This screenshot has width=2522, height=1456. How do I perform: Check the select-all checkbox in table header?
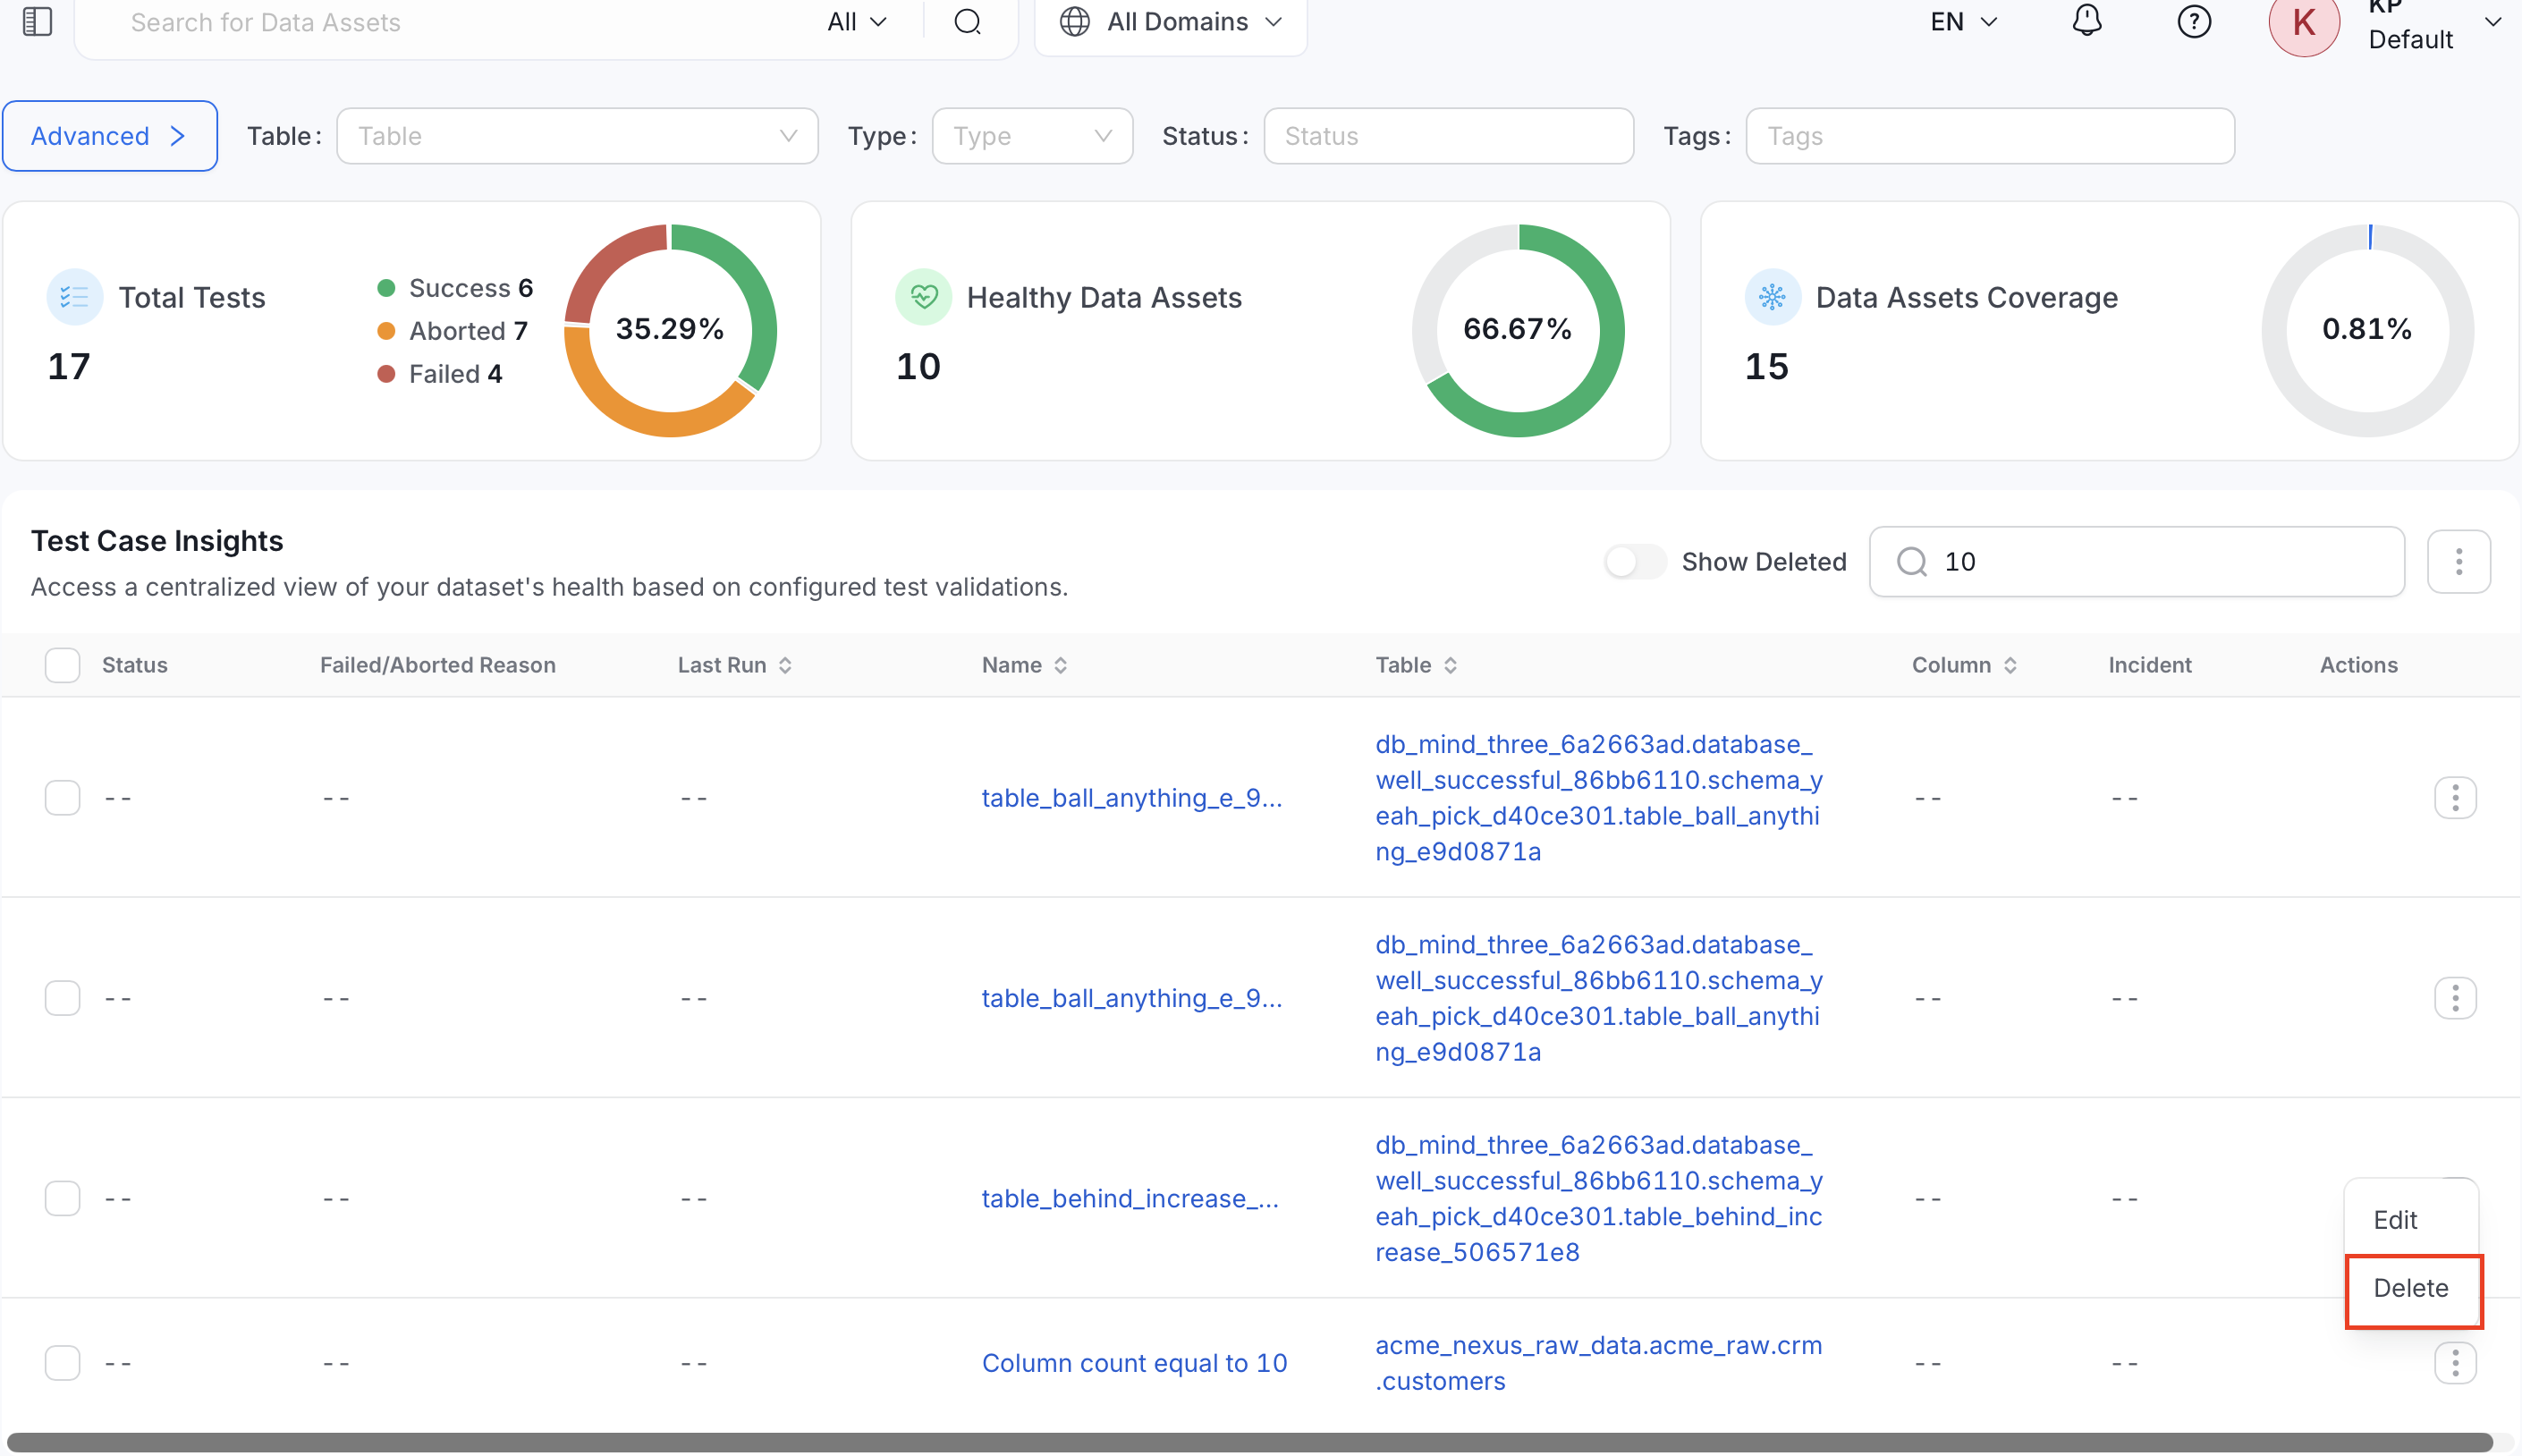click(x=62, y=665)
